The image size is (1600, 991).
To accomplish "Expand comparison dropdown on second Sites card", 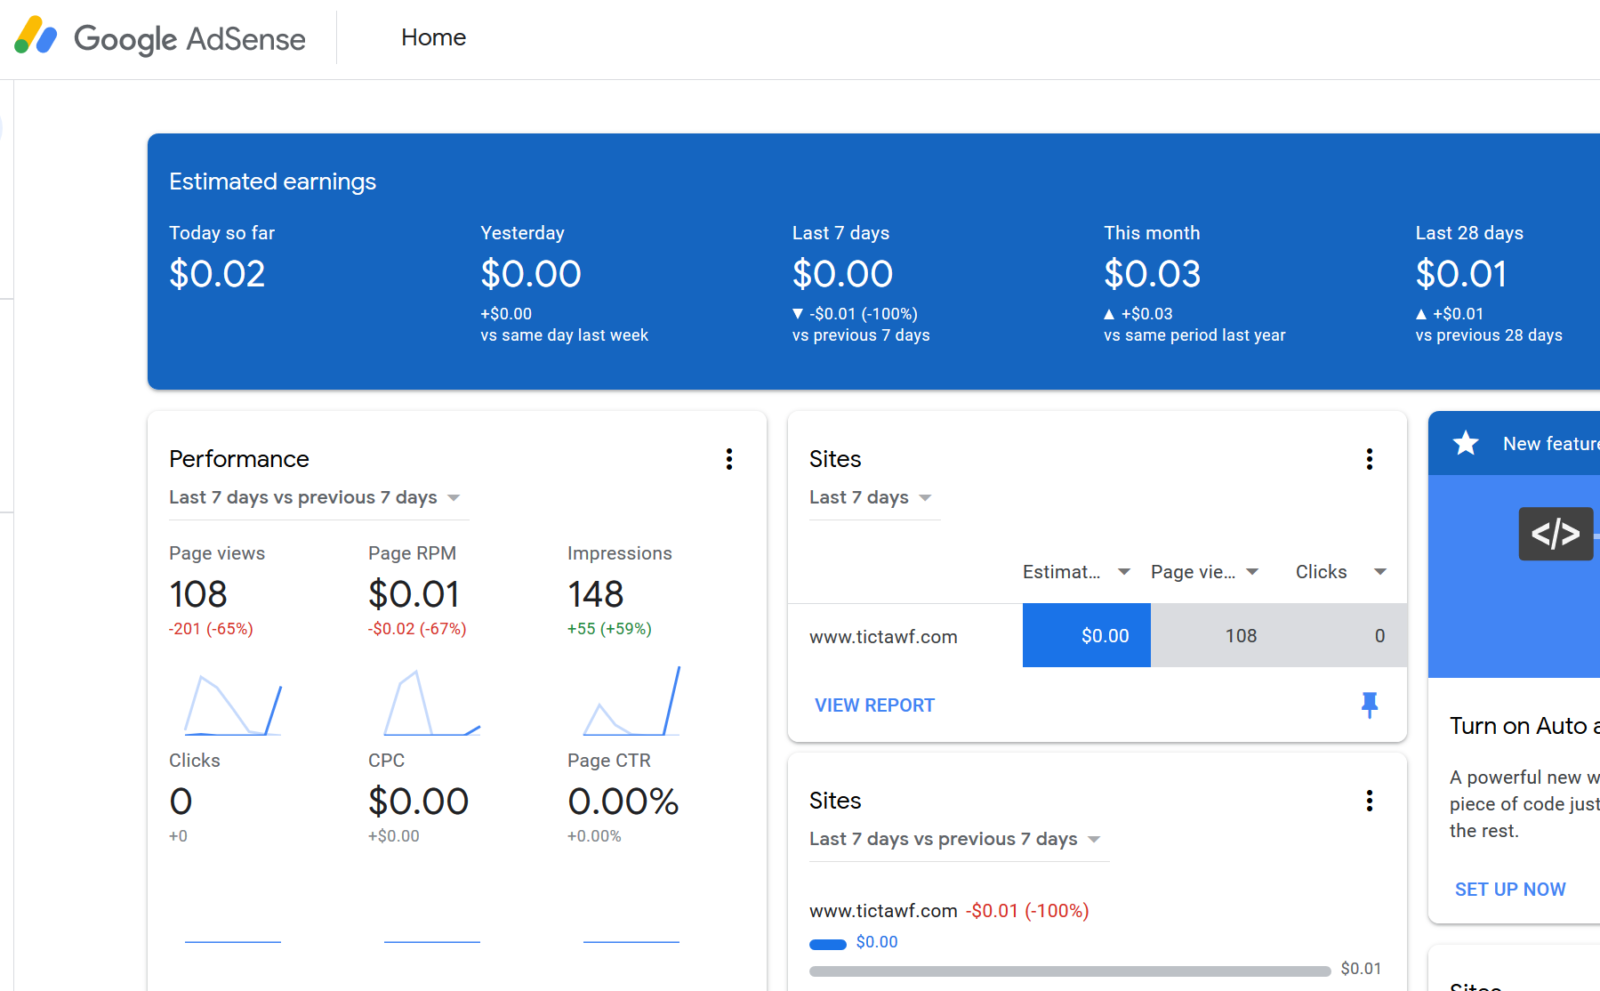I will [1094, 840].
